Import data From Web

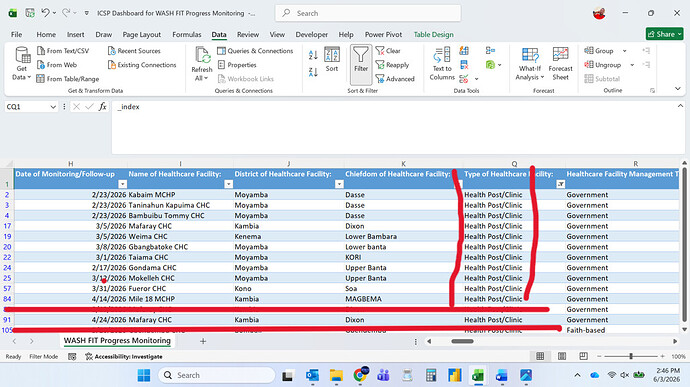click(x=57, y=65)
